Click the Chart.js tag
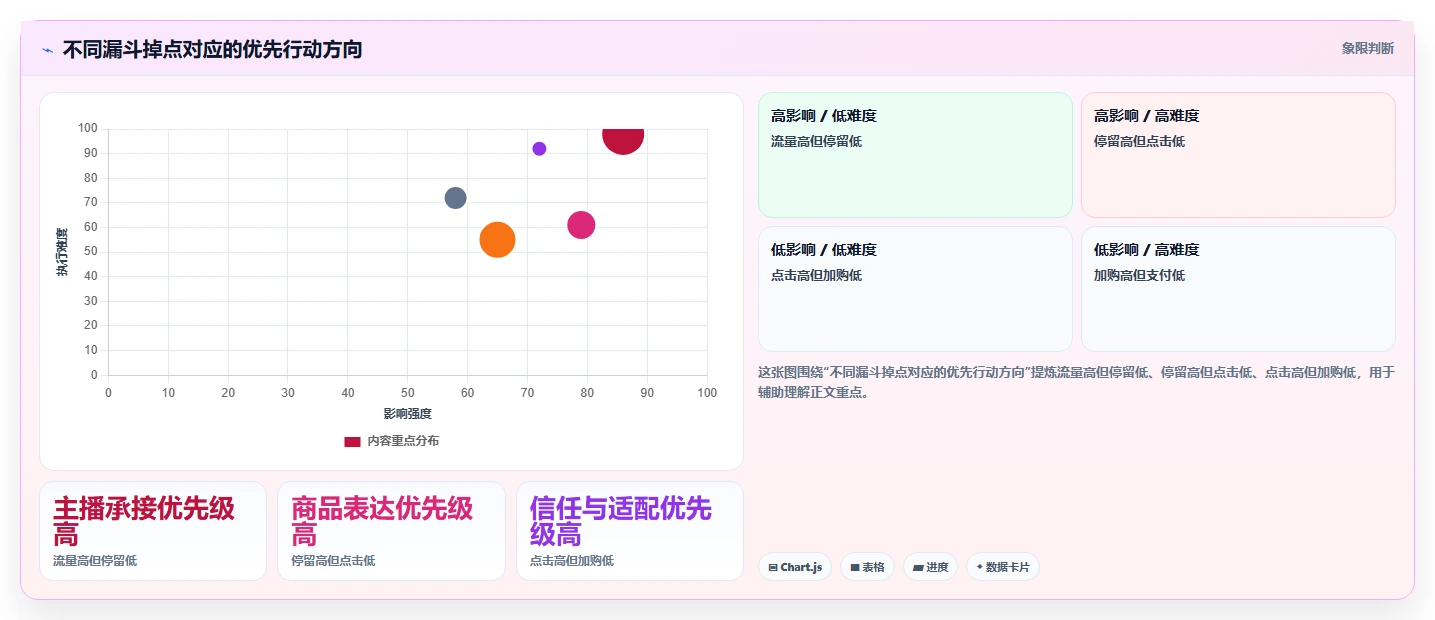Image resolution: width=1435 pixels, height=620 pixels. [795, 567]
